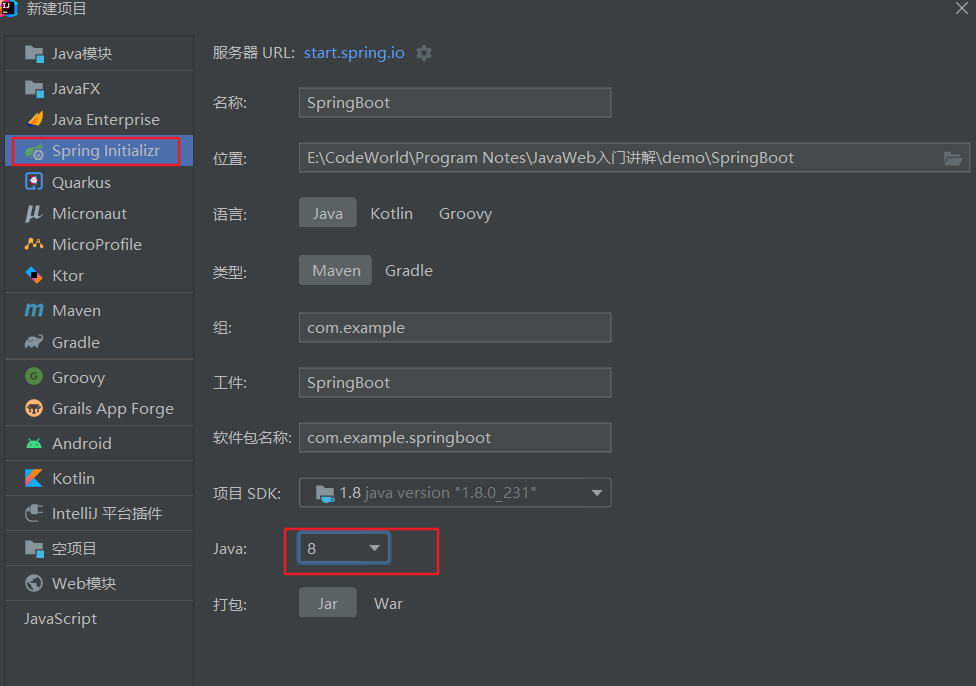Click the 工件 field containing SpringBoot
The image size is (976, 686).
click(455, 382)
